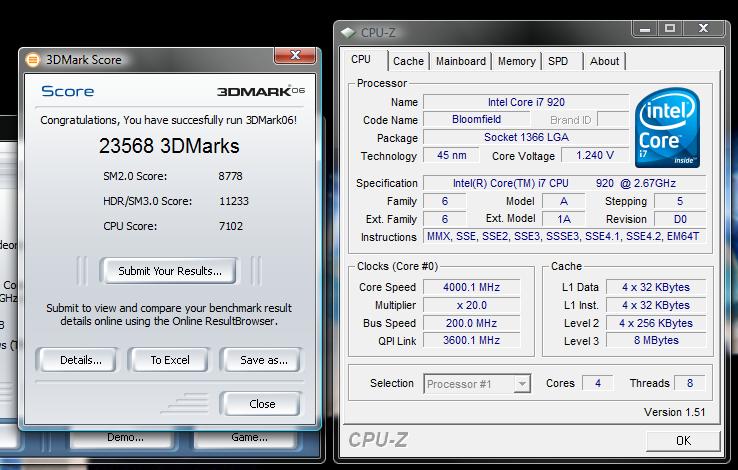Click the Cores value 4
The width and height of the screenshot is (738, 470).
click(x=597, y=383)
